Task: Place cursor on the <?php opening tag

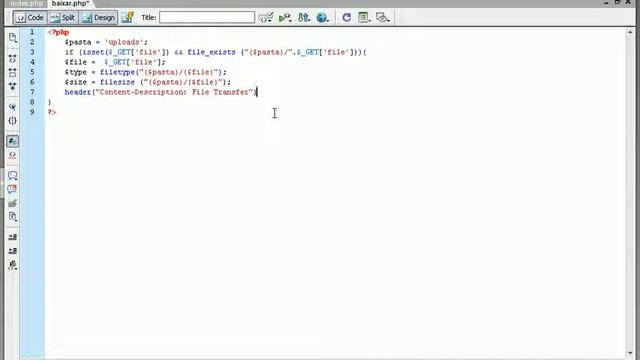Action: click(x=58, y=32)
